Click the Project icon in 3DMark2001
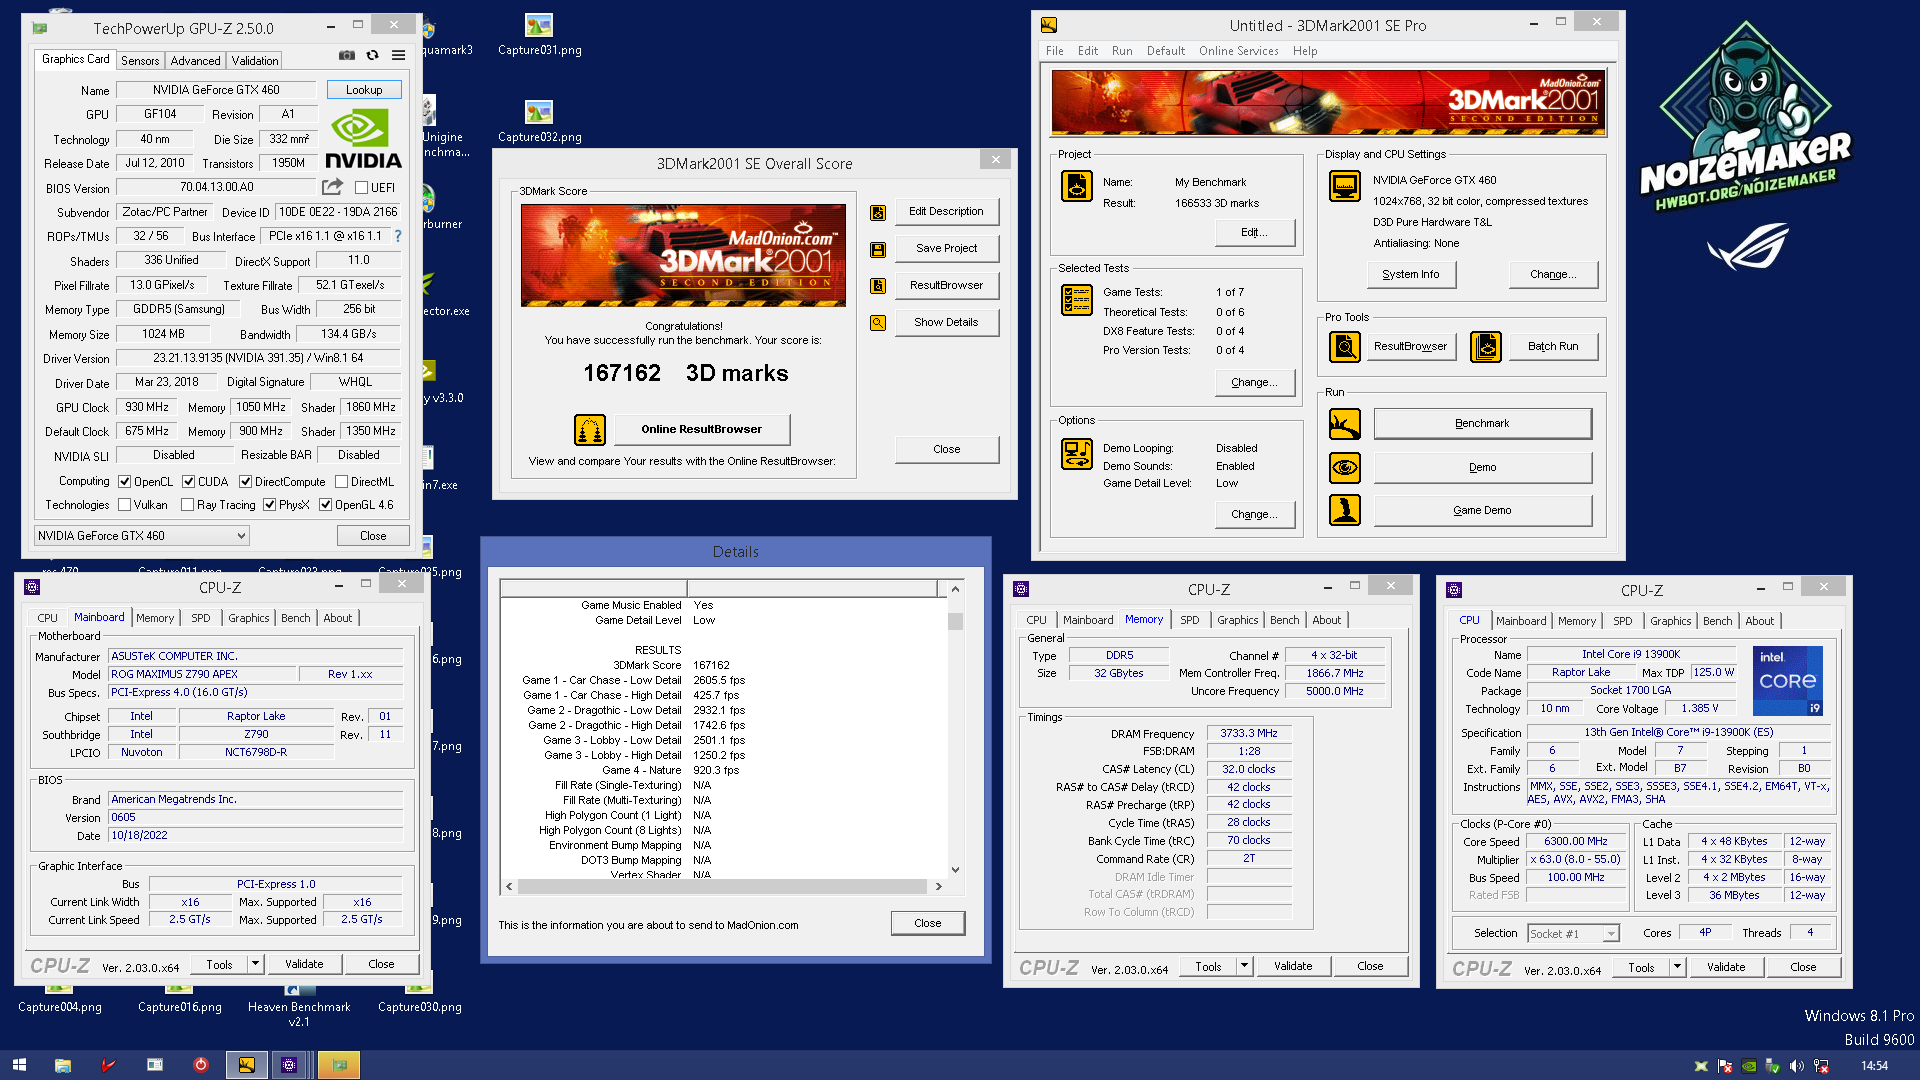 coord(1077,186)
